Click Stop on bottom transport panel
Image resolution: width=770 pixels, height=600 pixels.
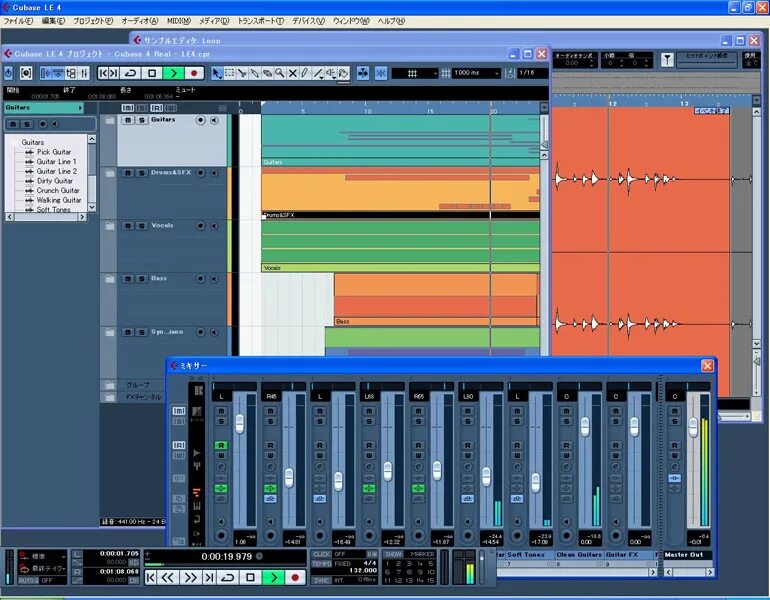pos(250,578)
